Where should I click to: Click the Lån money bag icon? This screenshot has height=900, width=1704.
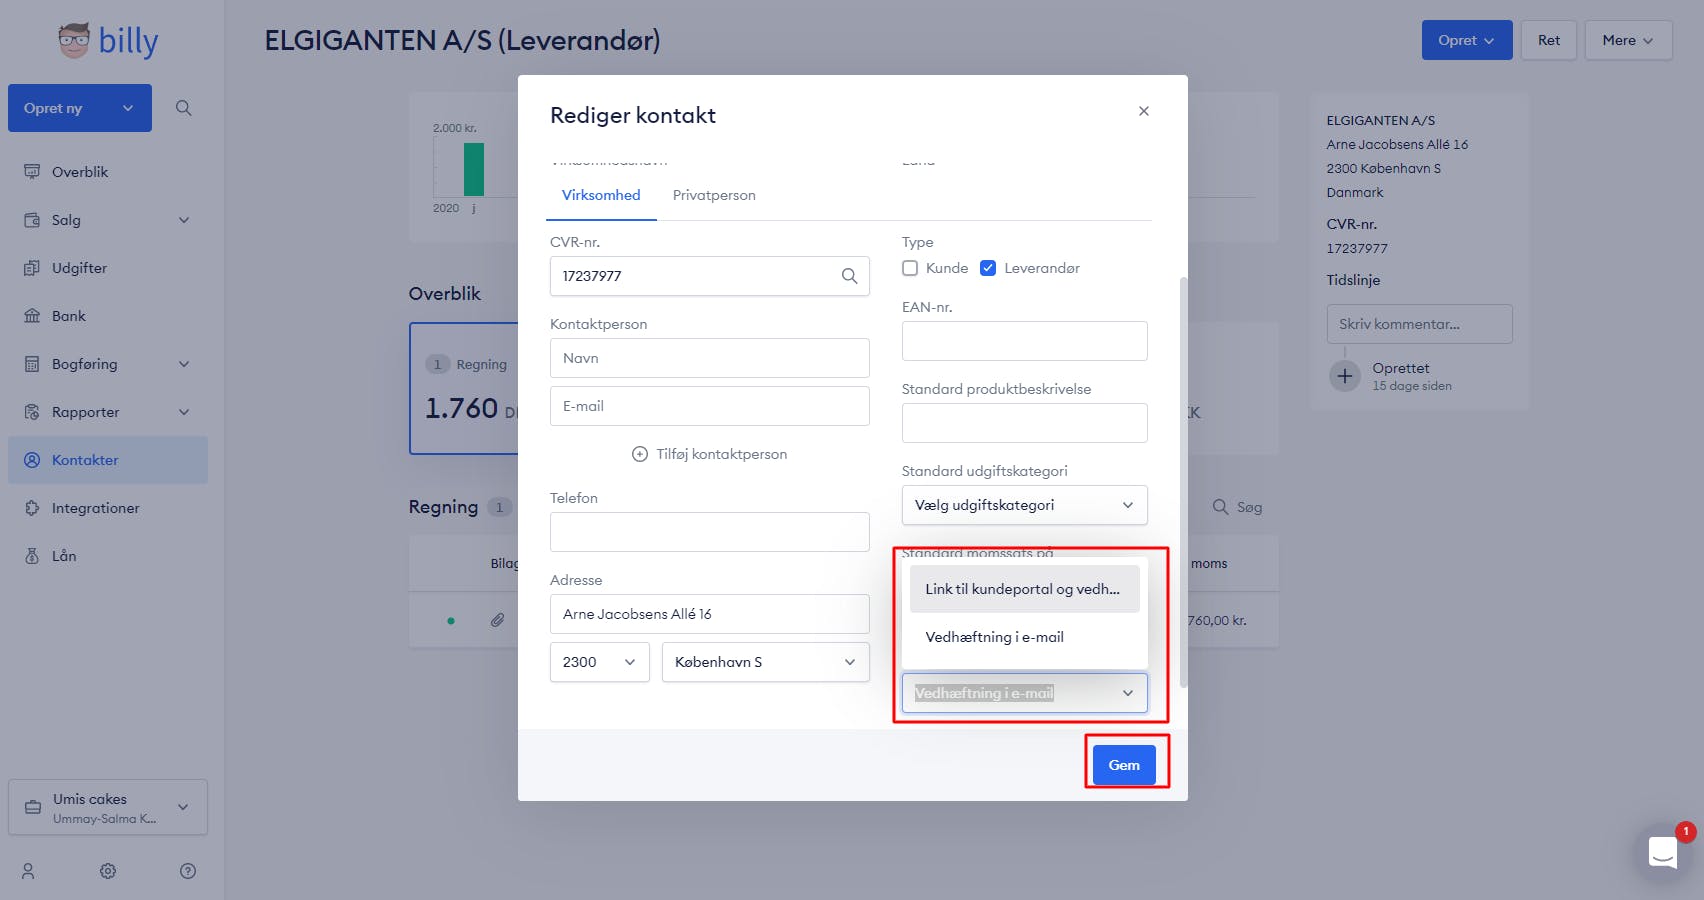32,556
